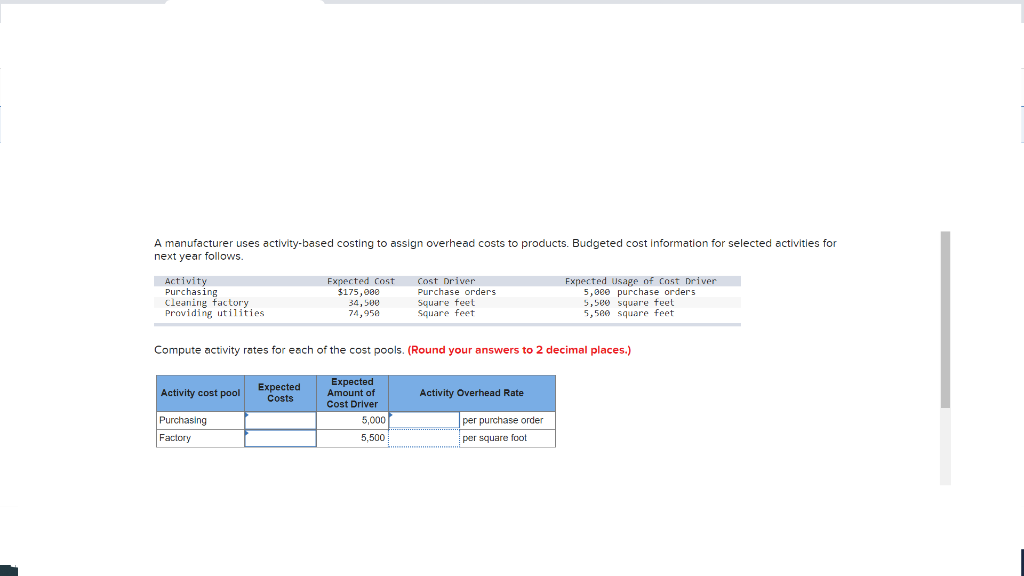Select the Activity cost pool header cell
The height and width of the screenshot is (576, 1024).
[199, 392]
